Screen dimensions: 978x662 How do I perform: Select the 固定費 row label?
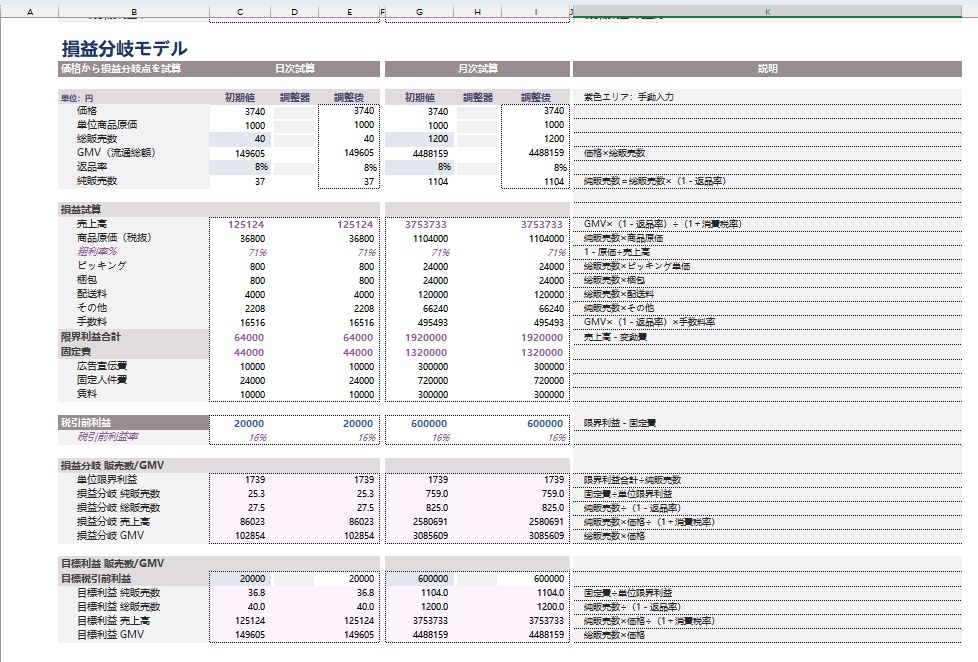coord(133,352)
